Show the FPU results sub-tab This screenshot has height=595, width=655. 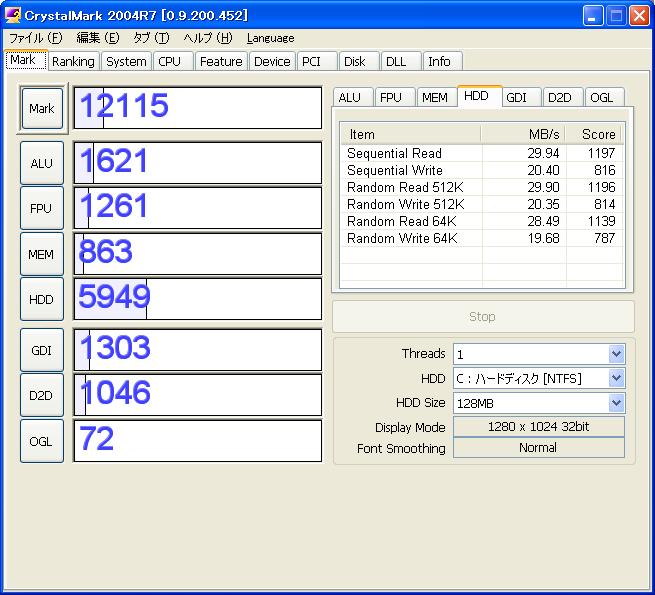click(395, 97)
